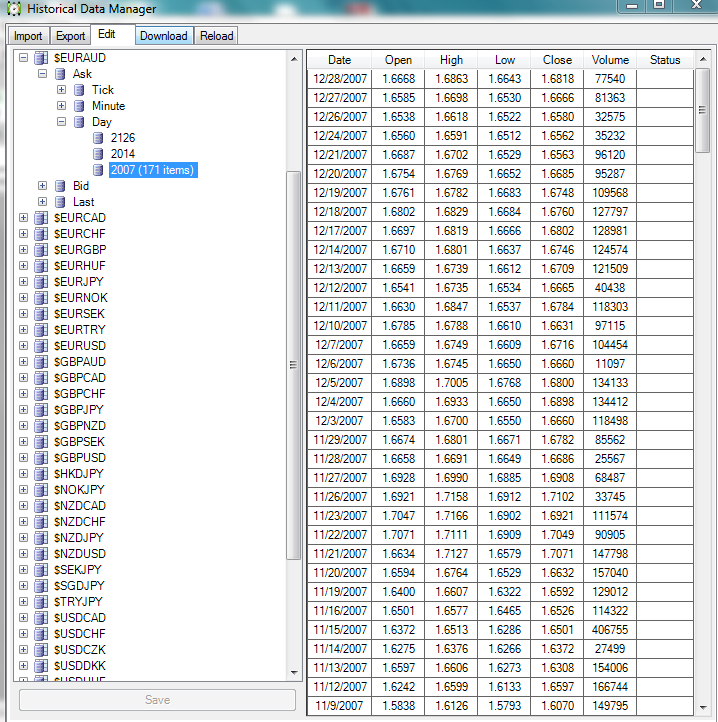Click the database icon next to Bid
The width and height of the screenshot is (718, 722).
pyautogui.click(x=60, y=186)
